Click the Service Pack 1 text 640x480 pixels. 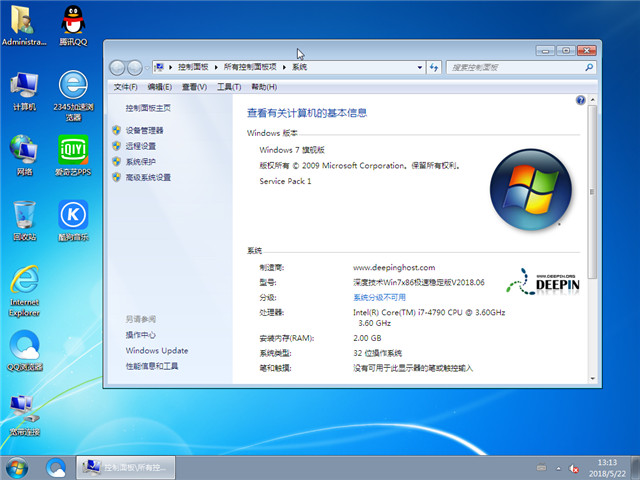click(x=285, y=181)
